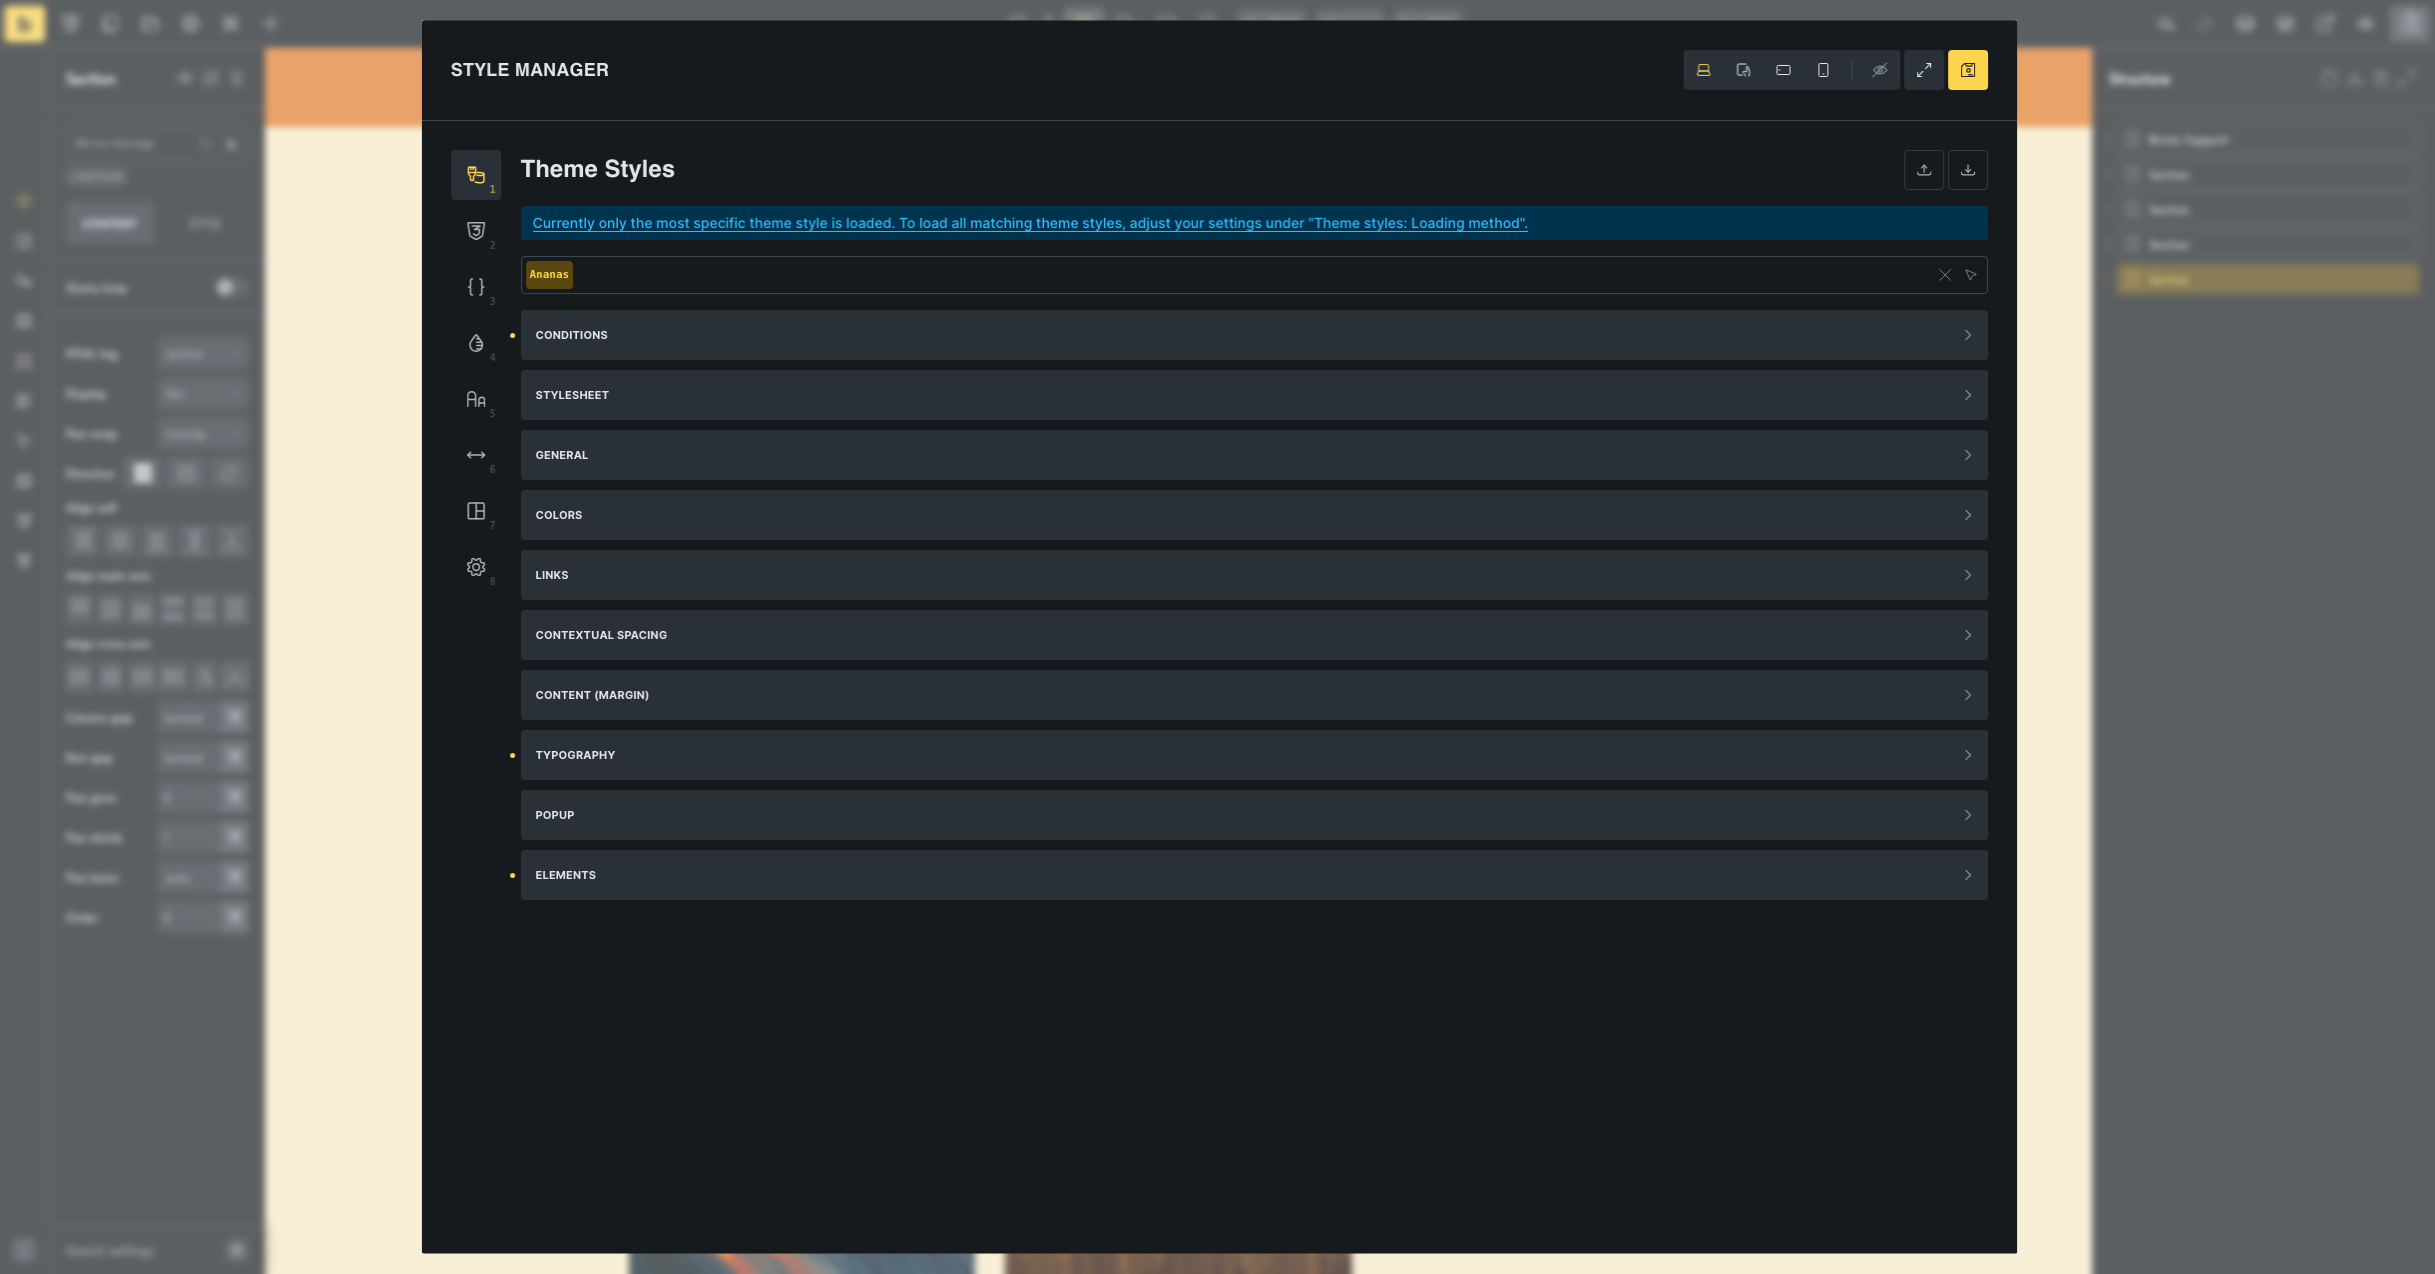Expand the Colors section
2435x1274 pixels.
pyautogui.click(x=1253, y=515)
